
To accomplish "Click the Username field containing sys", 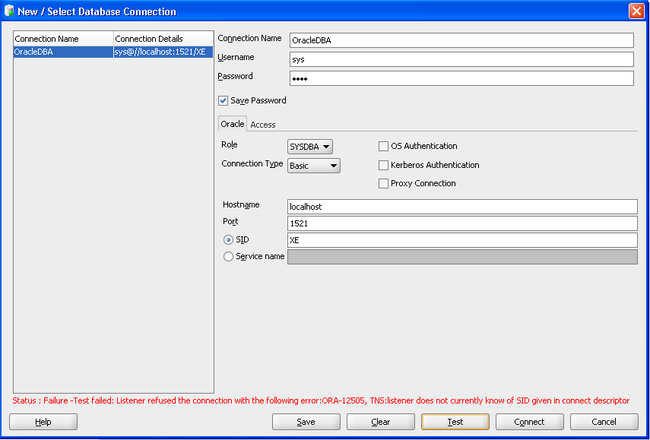I will (461, 59).
